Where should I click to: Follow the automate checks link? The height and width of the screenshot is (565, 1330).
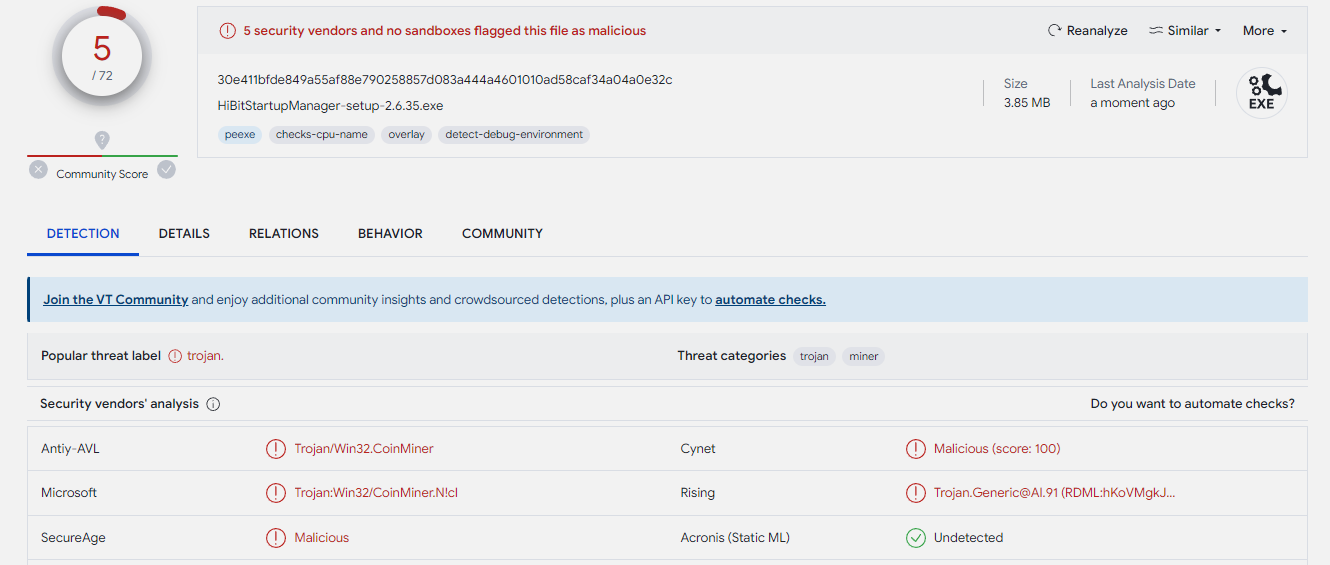(x=770, y=300)
